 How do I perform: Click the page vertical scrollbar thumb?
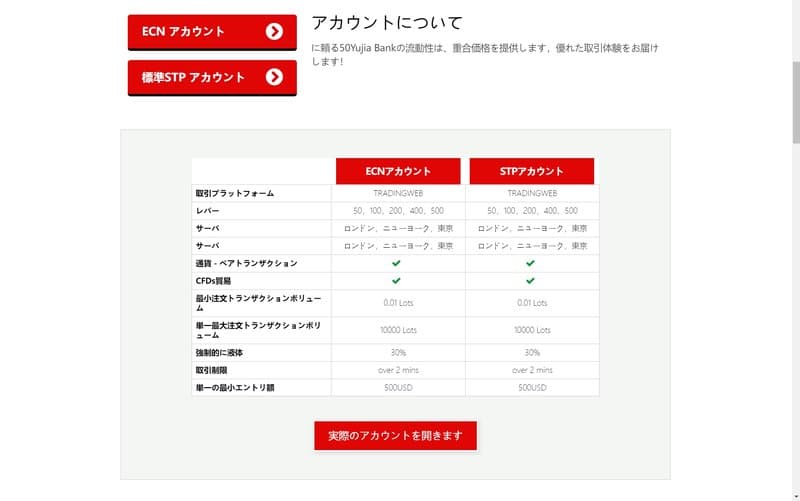[x=796, y=102]
